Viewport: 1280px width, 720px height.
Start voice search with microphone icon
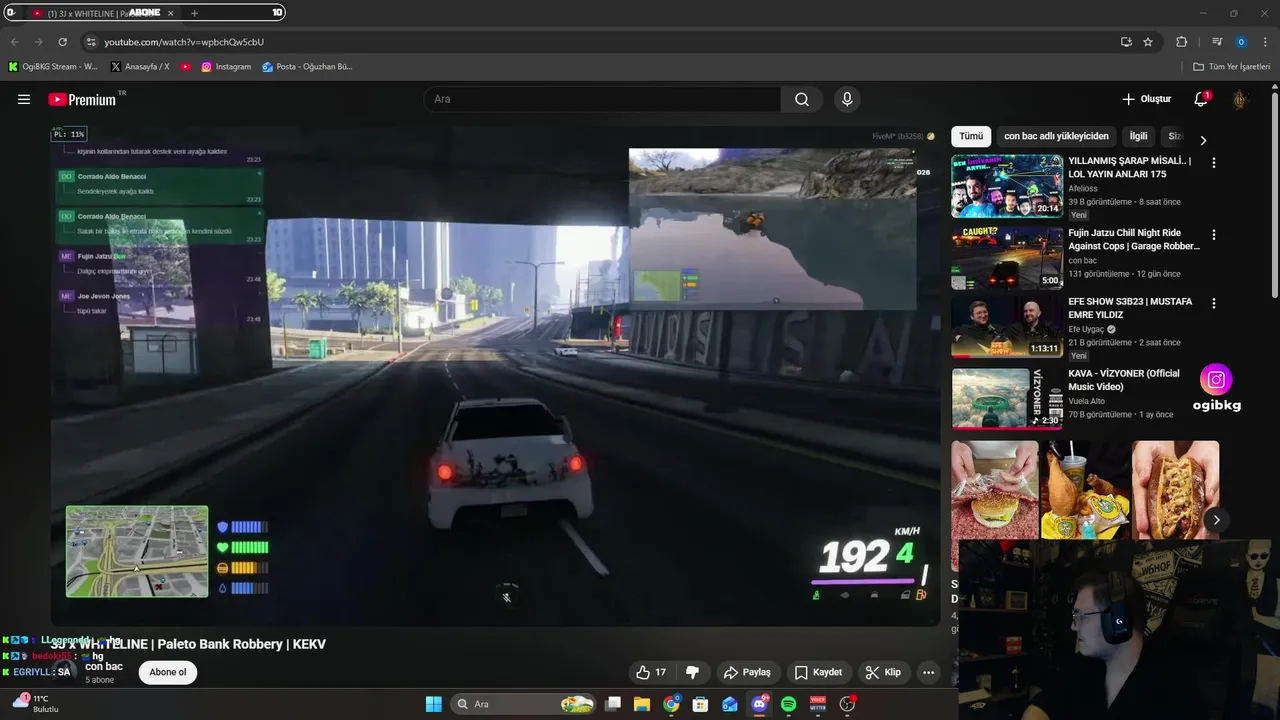pos(847,99)
